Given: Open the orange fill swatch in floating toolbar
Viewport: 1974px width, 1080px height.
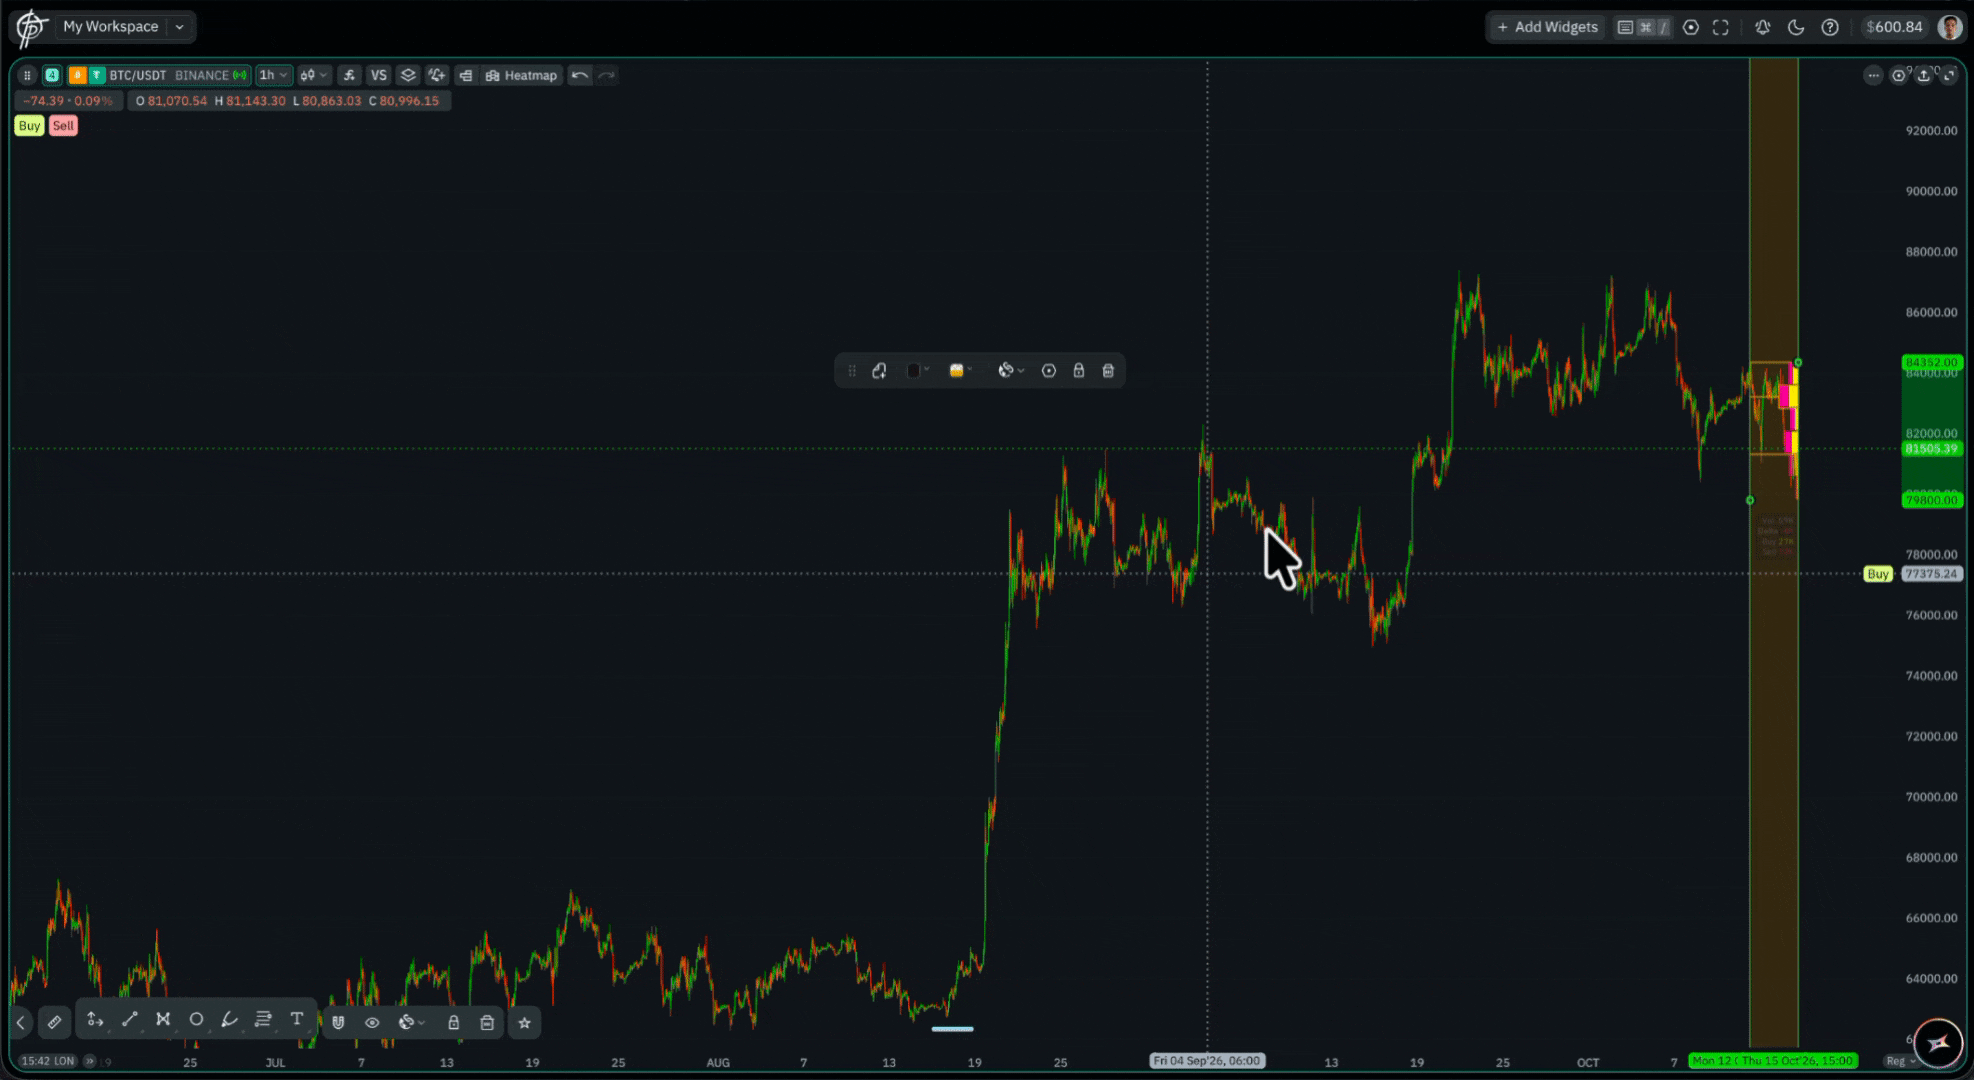Looking at the screenshot, I should pyautogui.click(x=960, y=371).
